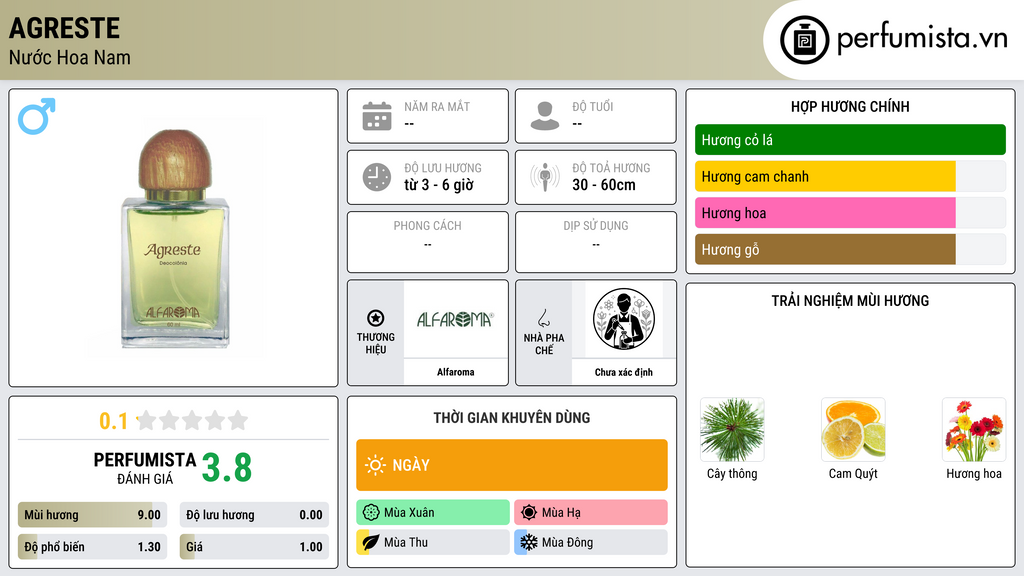Click the pink Hương hoa accord bar
The height and width of the screenshot is (576, 1024).
[850, 213]
